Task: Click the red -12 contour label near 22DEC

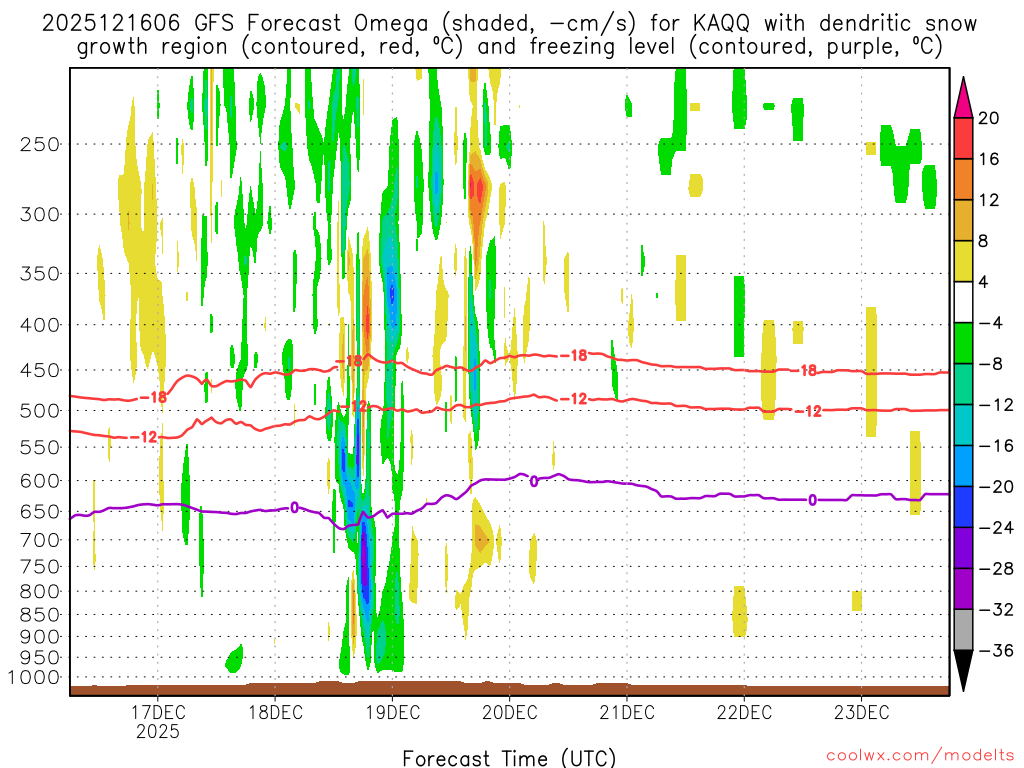Action: point(808,411)
